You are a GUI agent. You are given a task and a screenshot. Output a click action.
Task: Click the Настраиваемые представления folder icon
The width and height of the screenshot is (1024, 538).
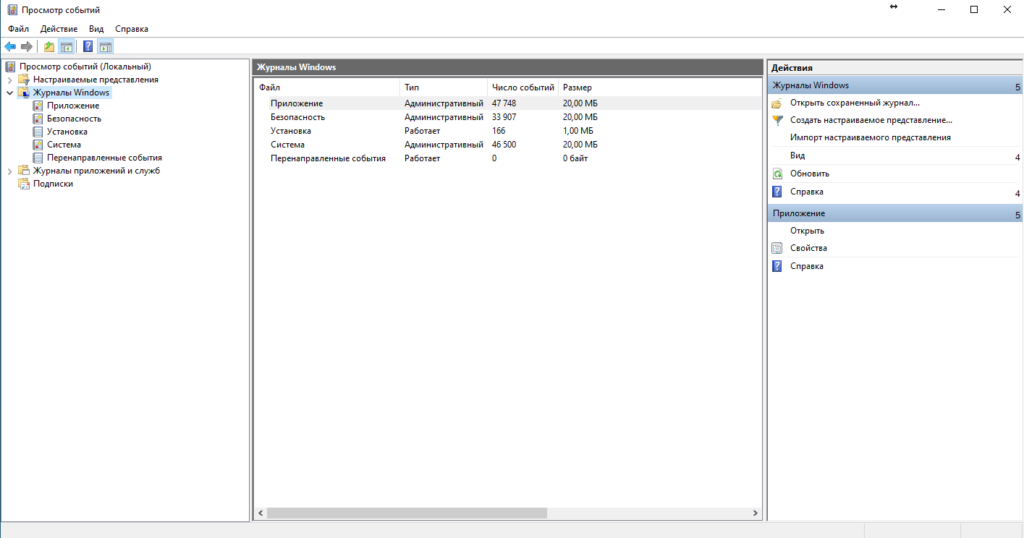(x=24, y=79)
